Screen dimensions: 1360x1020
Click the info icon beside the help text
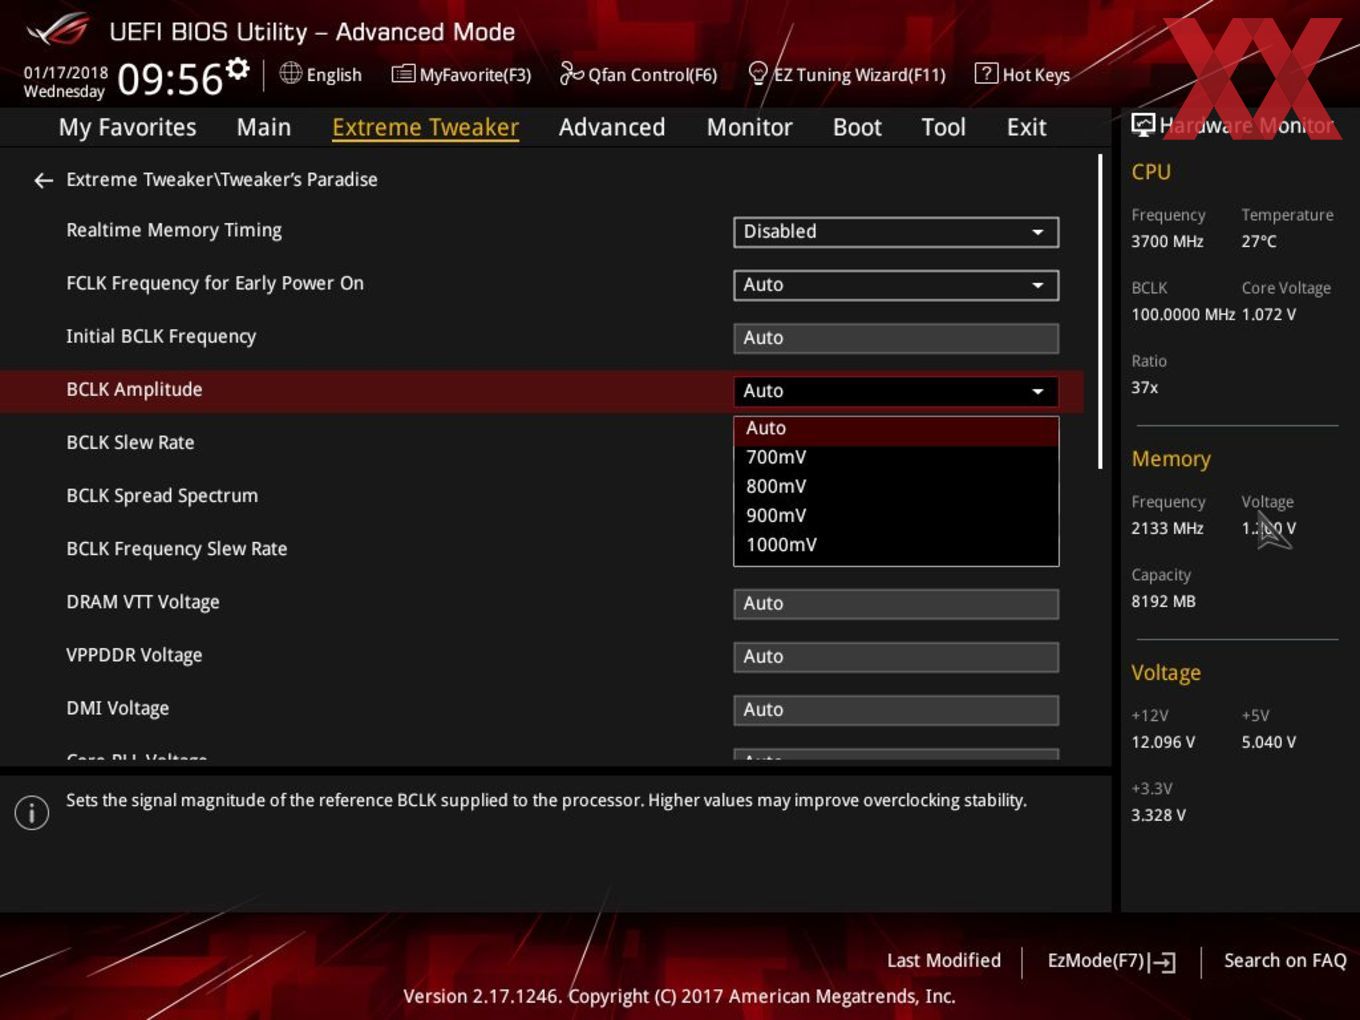[x=32, y=812]
